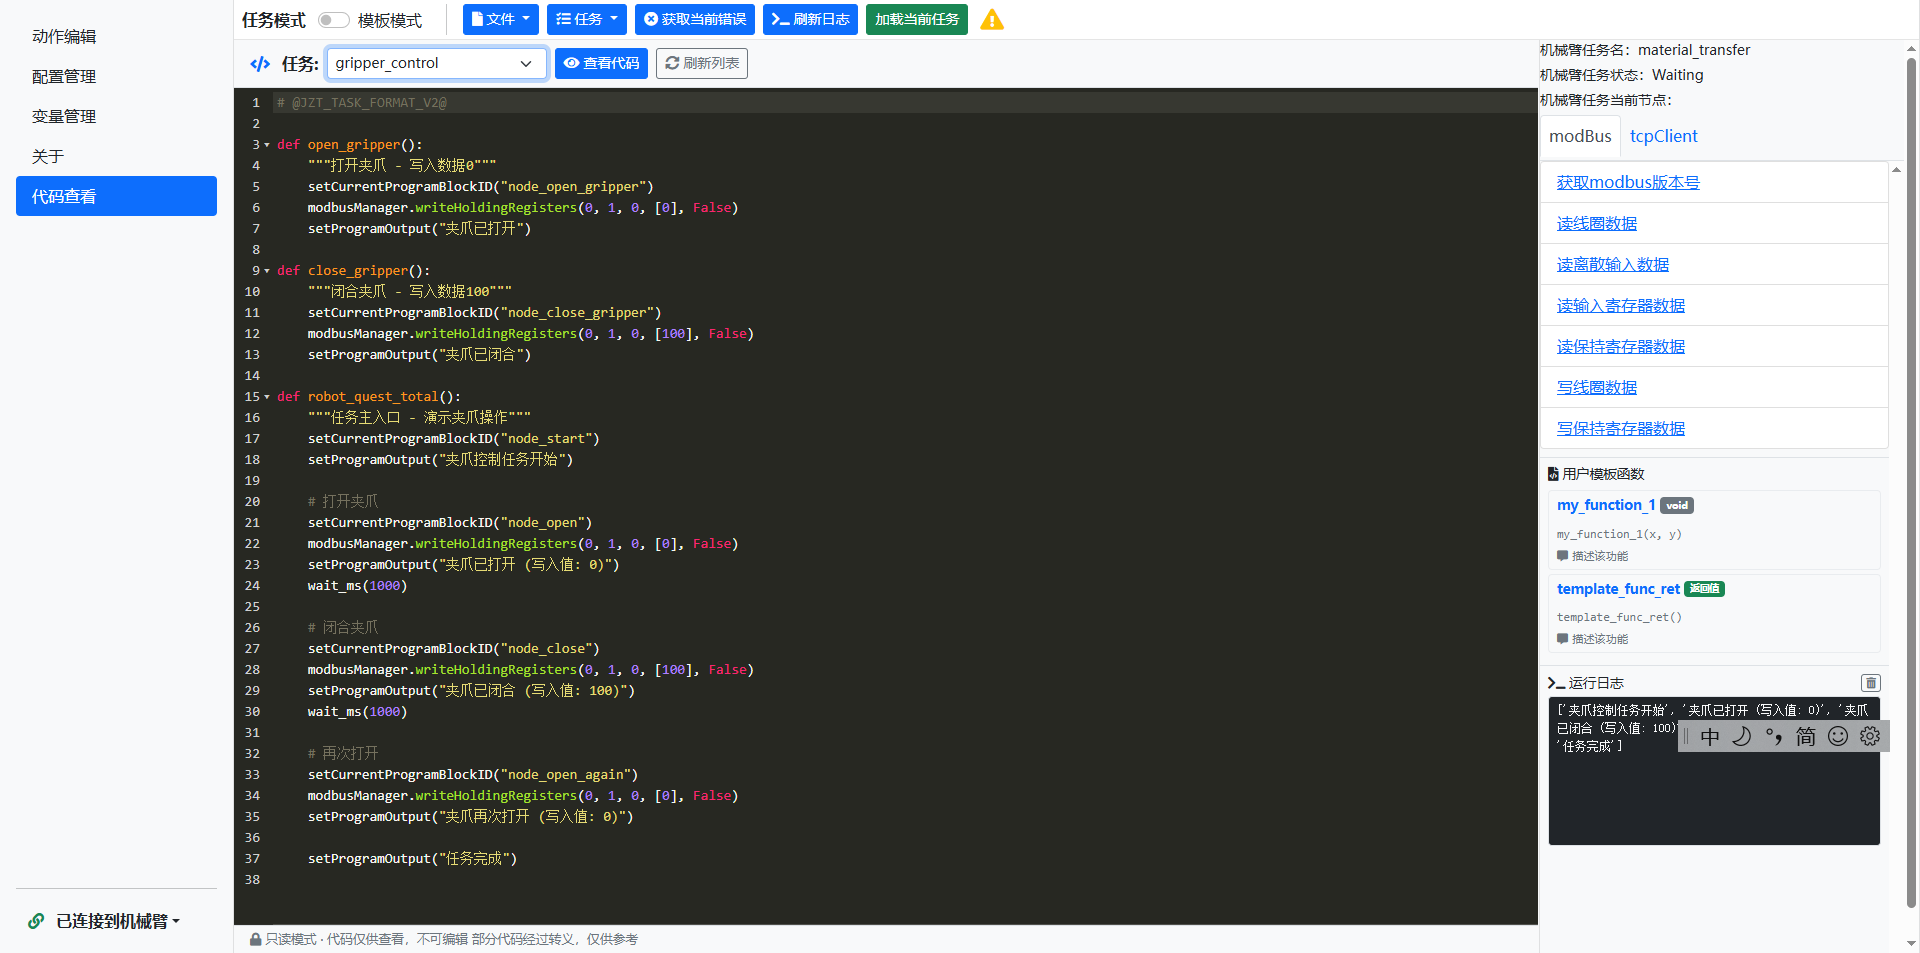Open the 读线圈数据 link
1920x953 pixels.
[1596, 223]
